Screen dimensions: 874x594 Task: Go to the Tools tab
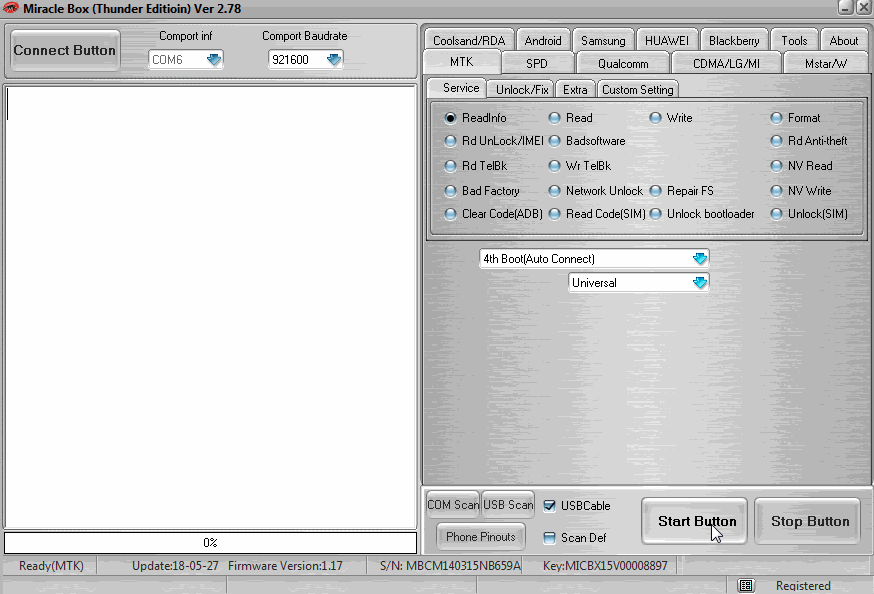point(794,41)
